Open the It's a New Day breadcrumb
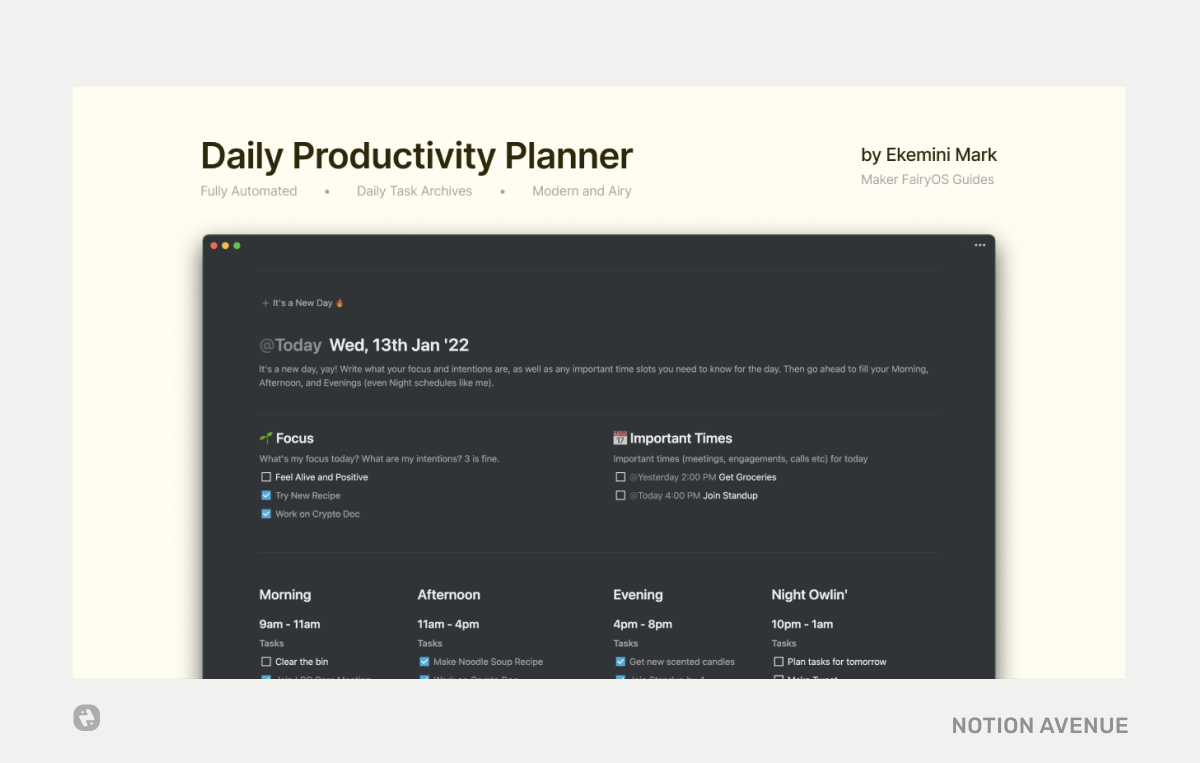The width and height of the screenshot is (1200, 763). (305, 302)
